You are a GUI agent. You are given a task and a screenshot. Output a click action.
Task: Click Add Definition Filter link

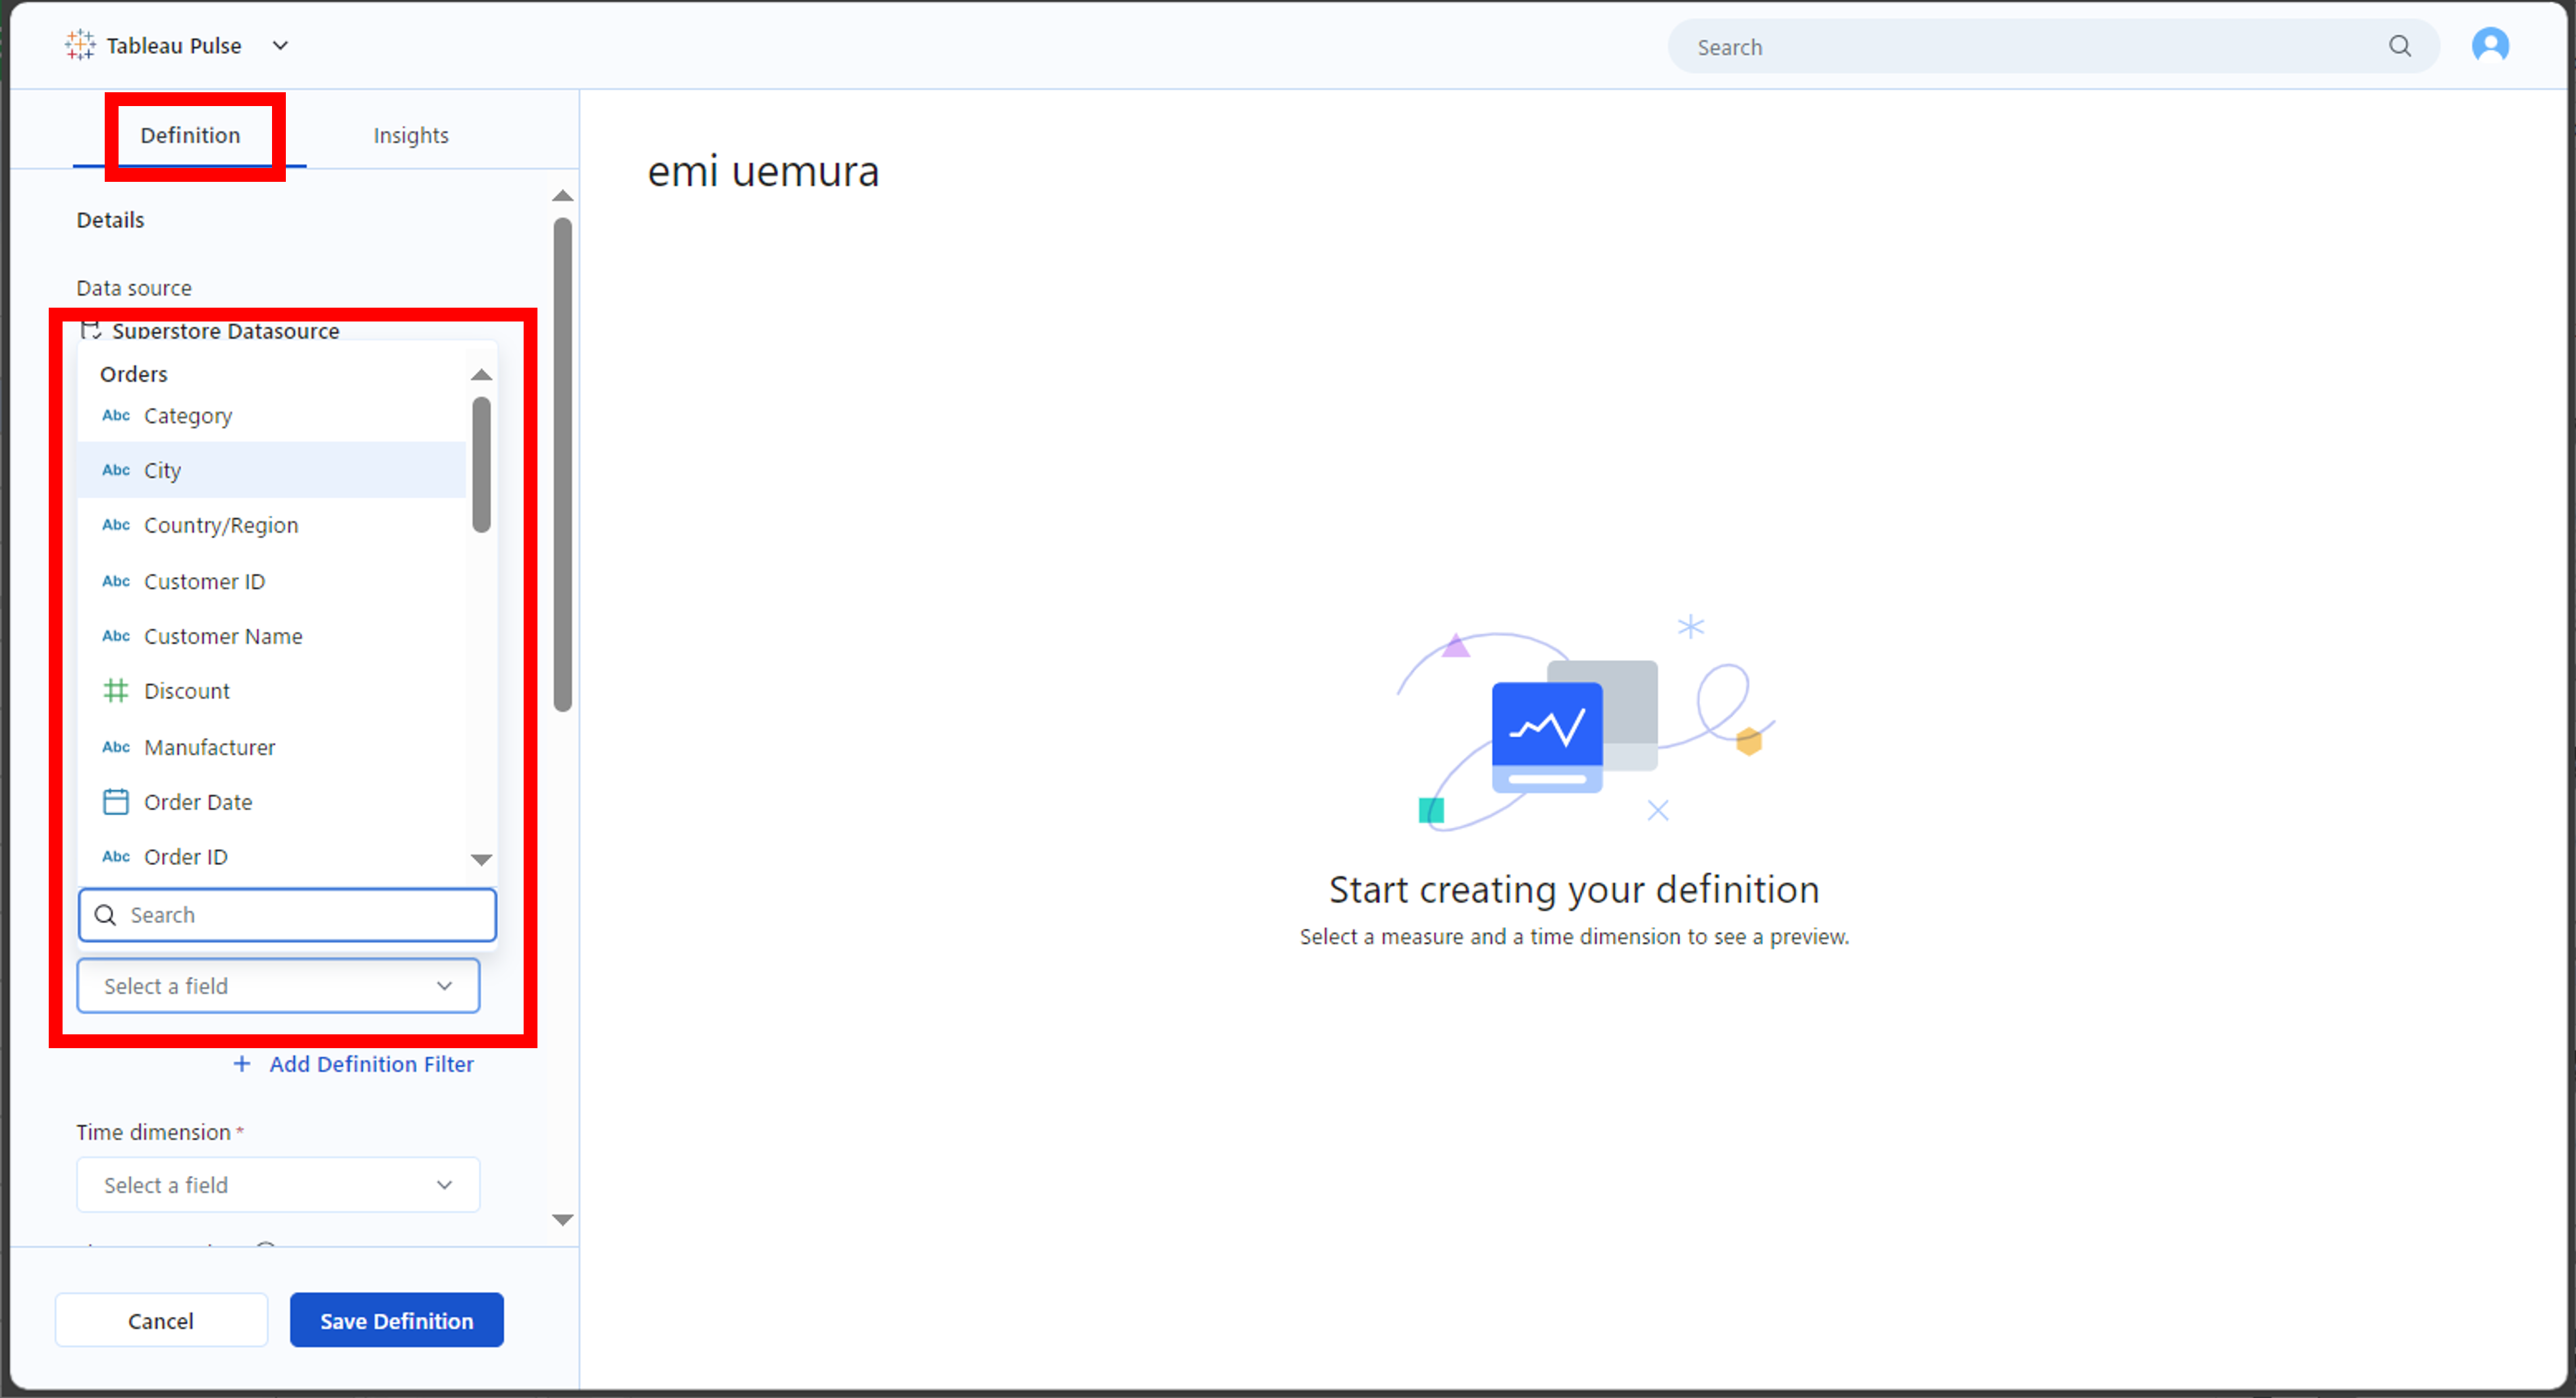[x=371, y=1064]
